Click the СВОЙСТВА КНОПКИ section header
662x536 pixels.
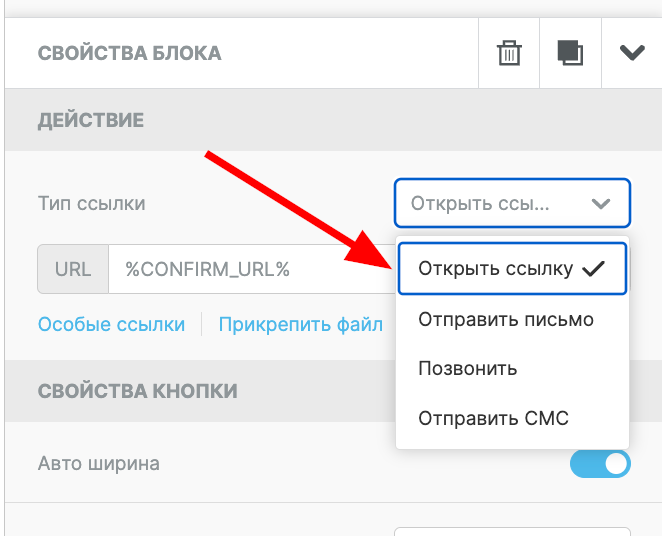[138, 390]
